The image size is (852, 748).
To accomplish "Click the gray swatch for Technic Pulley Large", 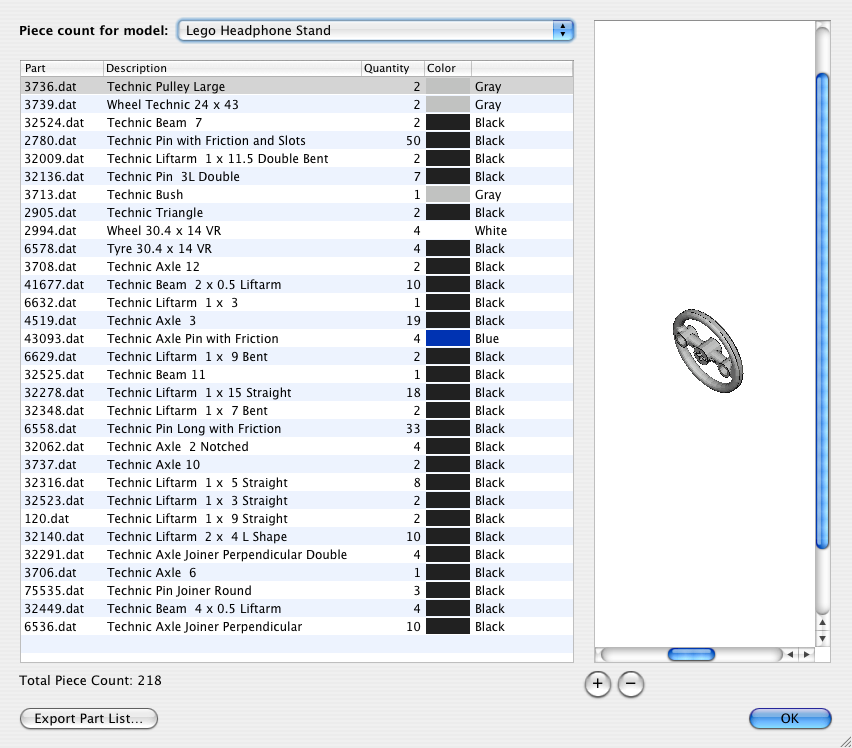I will [448, 86].
